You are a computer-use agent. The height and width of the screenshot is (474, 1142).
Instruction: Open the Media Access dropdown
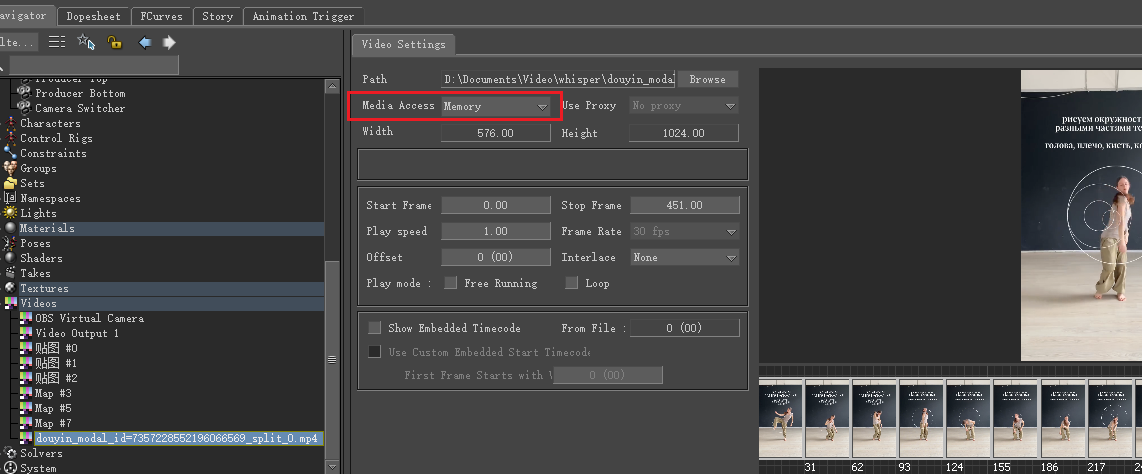click(x=496, y=106)
